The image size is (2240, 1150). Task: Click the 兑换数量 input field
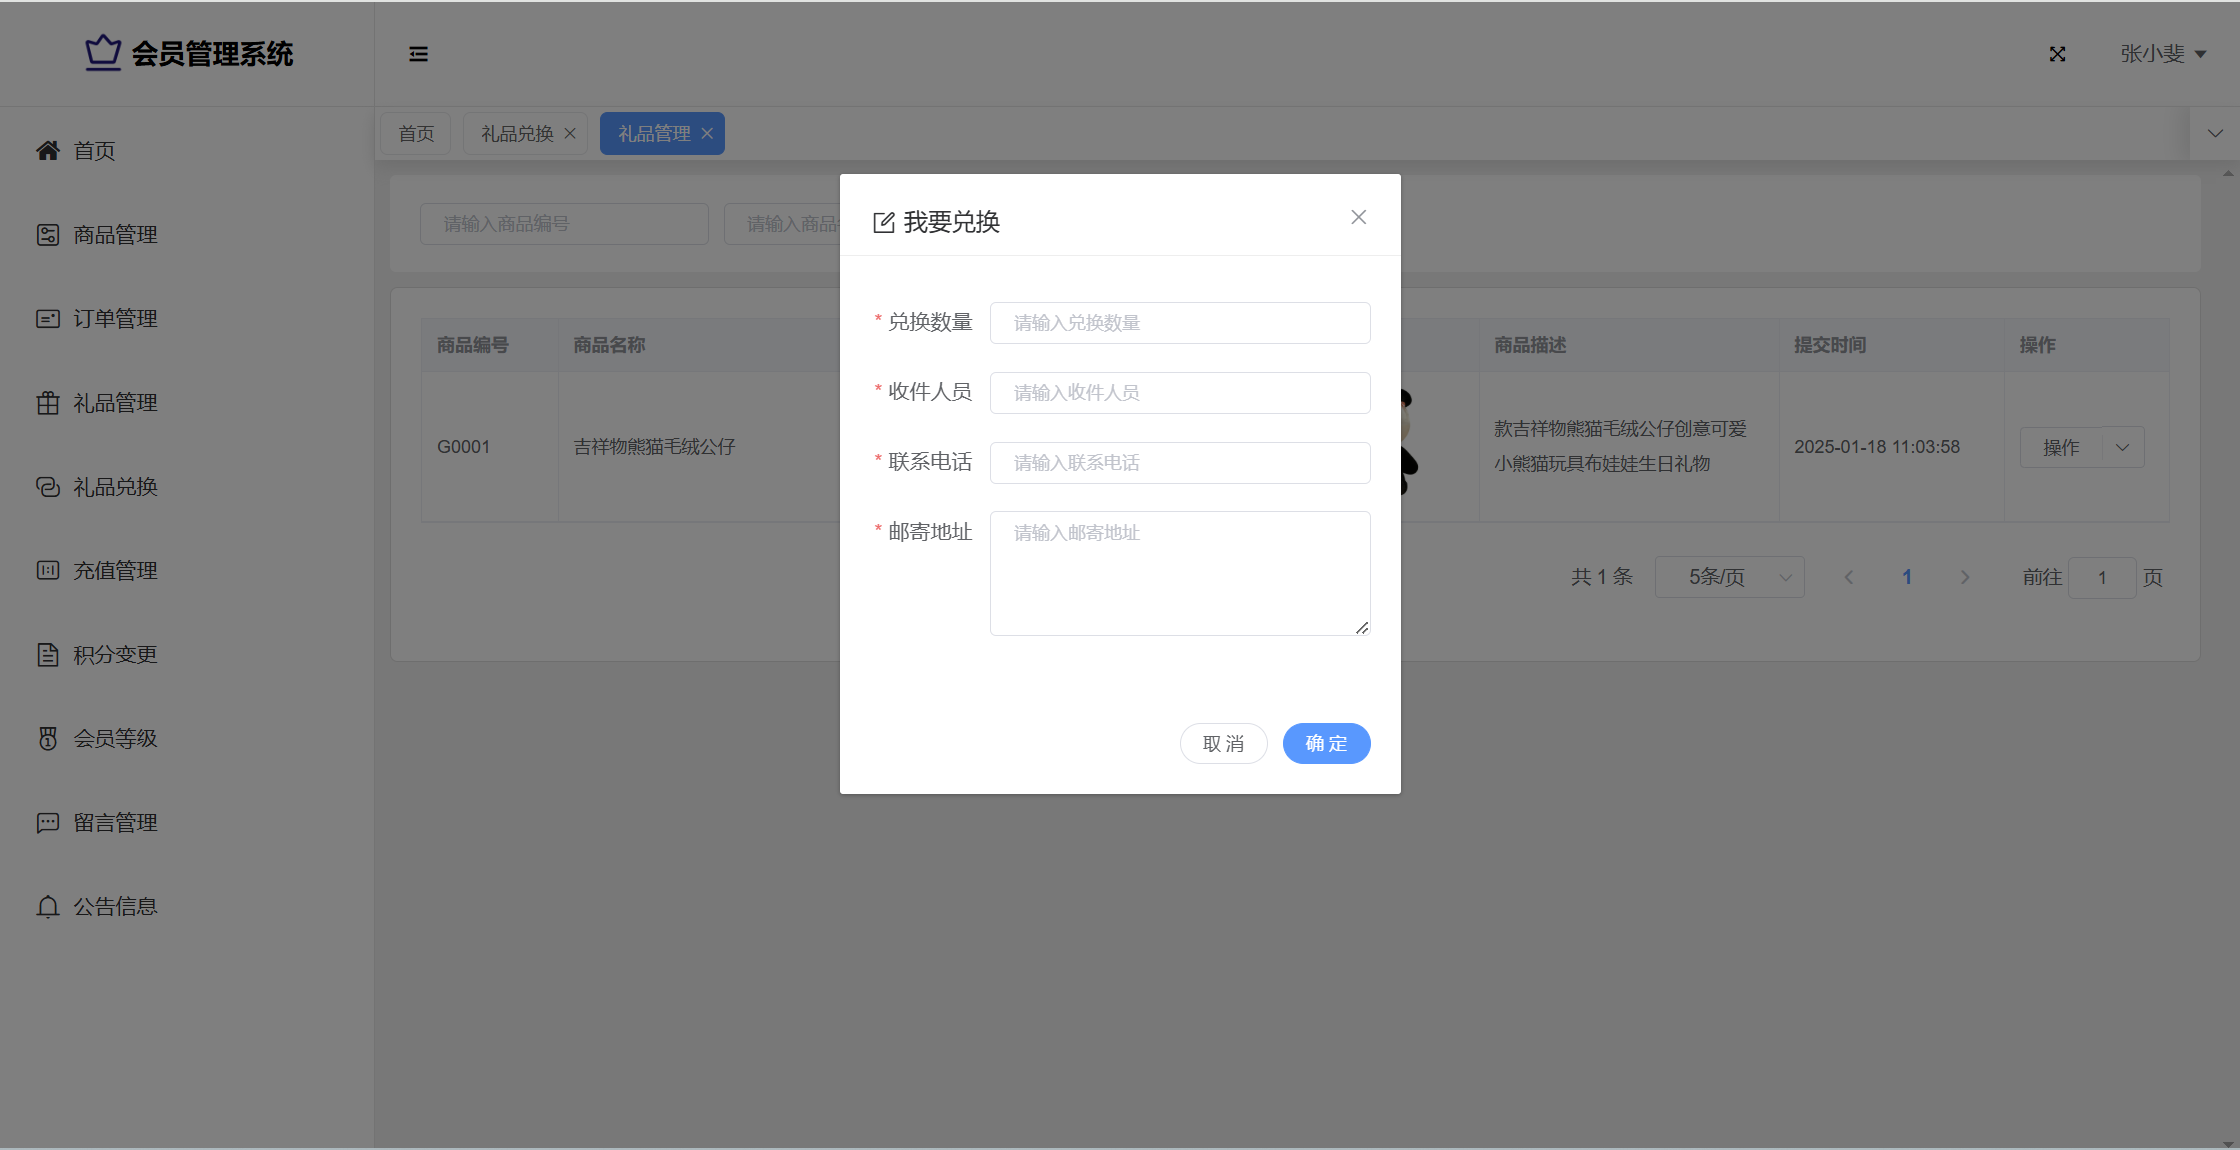1180,323
